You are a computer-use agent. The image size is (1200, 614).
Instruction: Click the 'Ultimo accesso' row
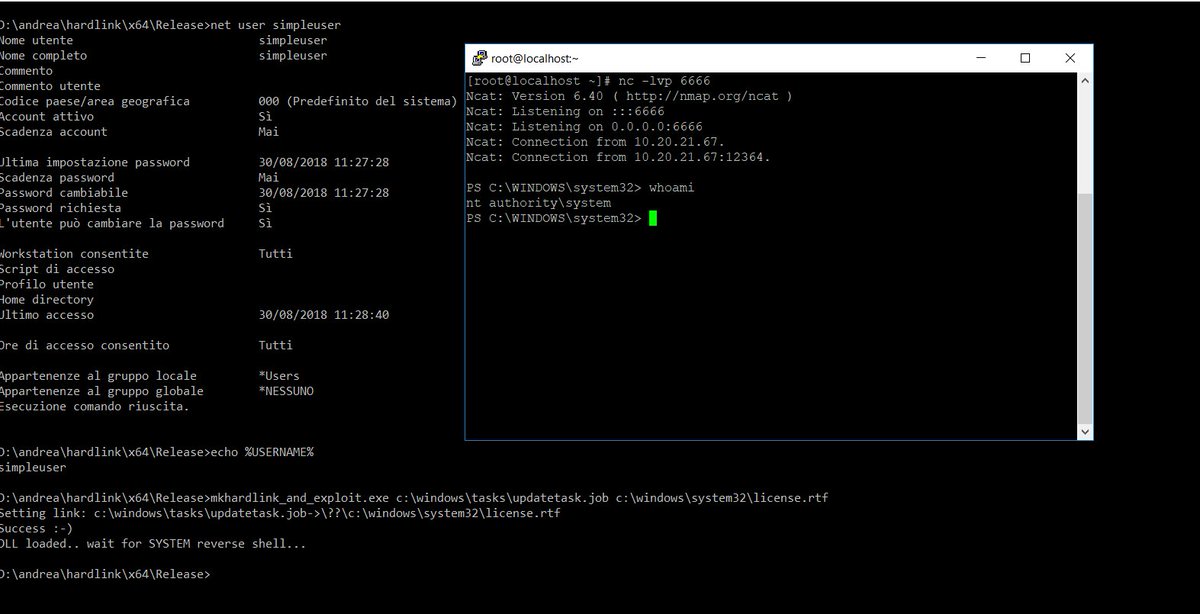click(194, 315)
